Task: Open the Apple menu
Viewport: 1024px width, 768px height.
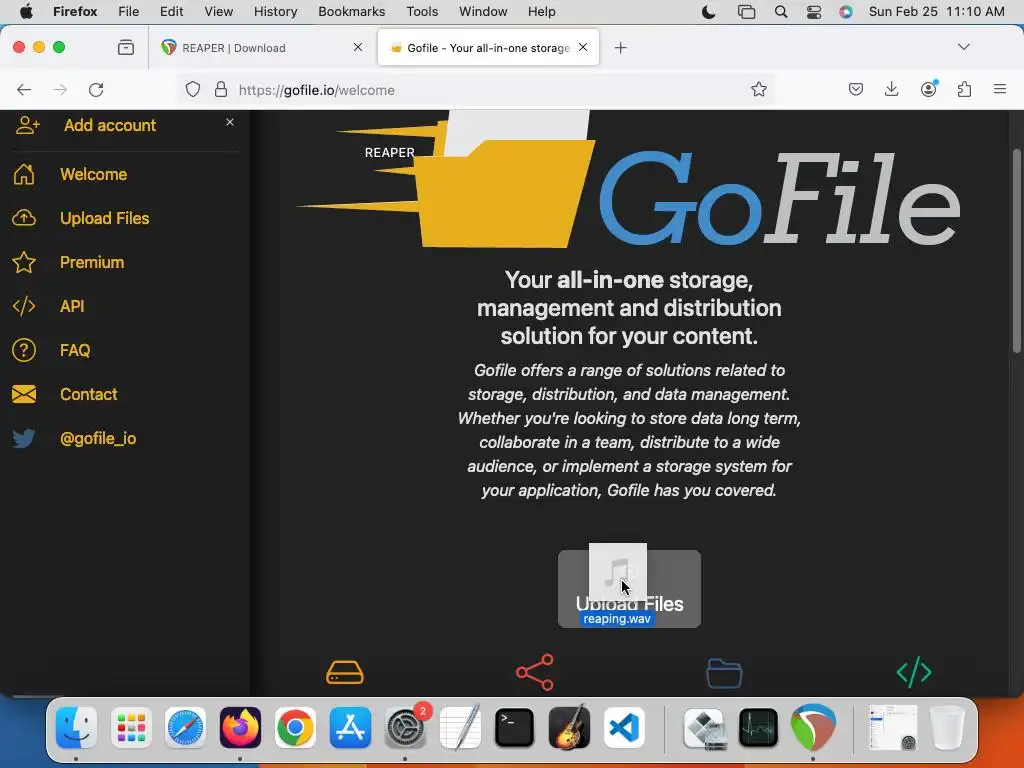Action: [26, 12]
